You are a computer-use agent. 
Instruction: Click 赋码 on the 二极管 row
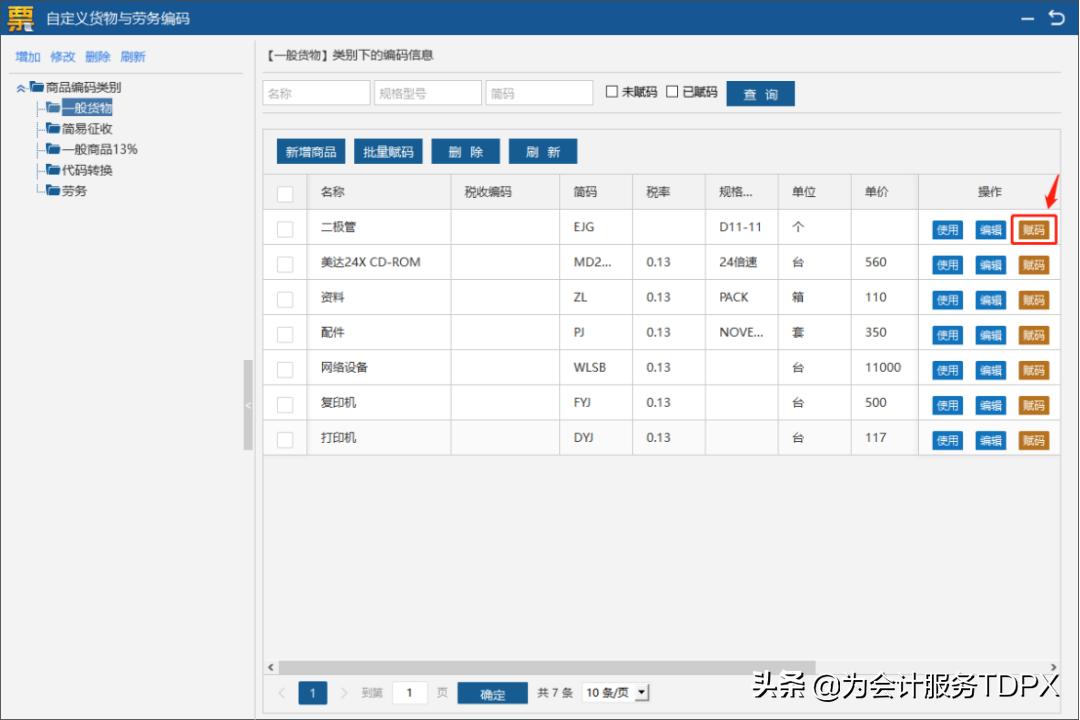tap(1034, 229)
